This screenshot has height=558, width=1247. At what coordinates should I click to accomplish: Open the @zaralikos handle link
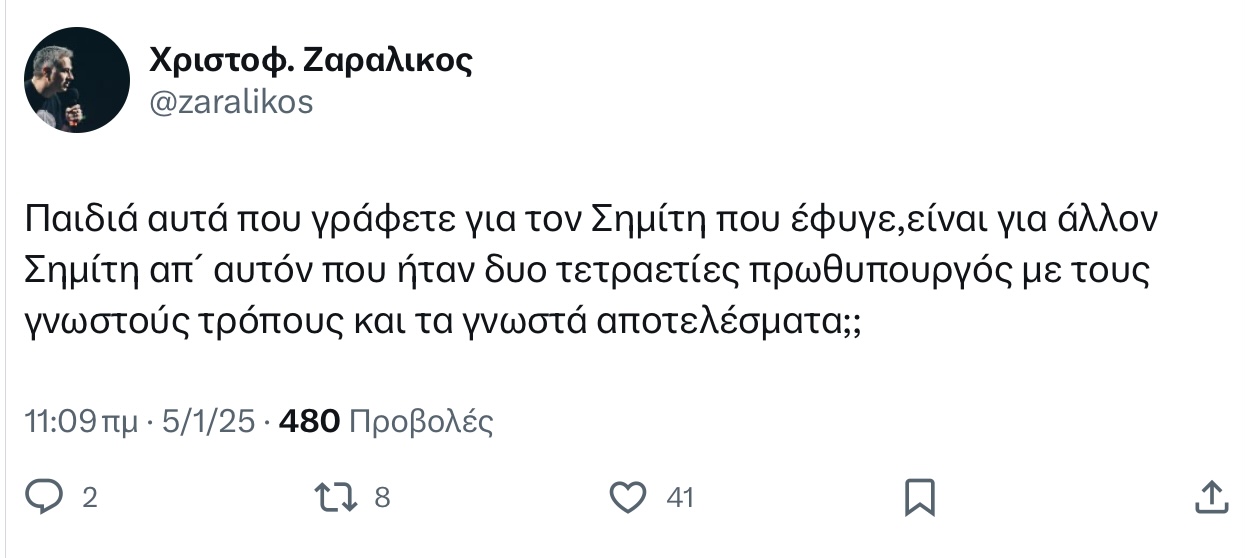pos(231,102)
